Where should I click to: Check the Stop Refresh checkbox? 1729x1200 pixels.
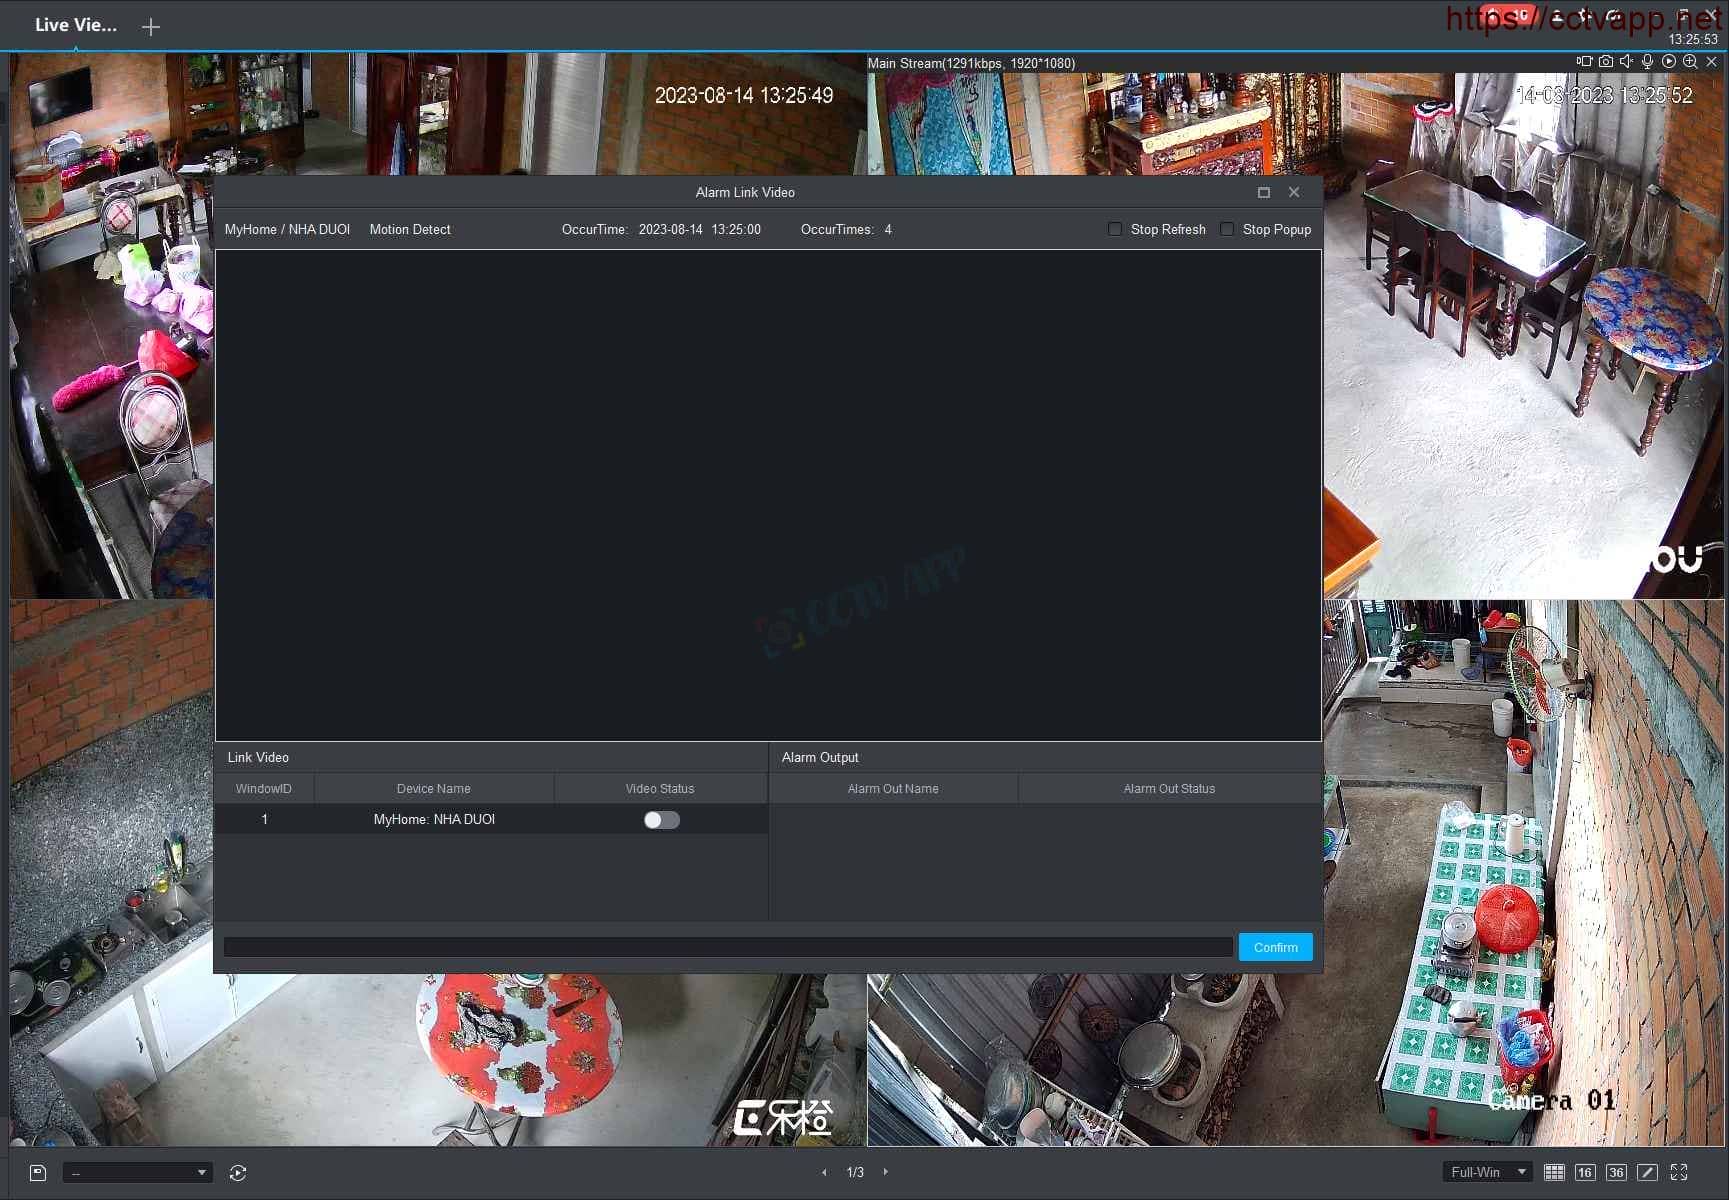(1115, 229)
